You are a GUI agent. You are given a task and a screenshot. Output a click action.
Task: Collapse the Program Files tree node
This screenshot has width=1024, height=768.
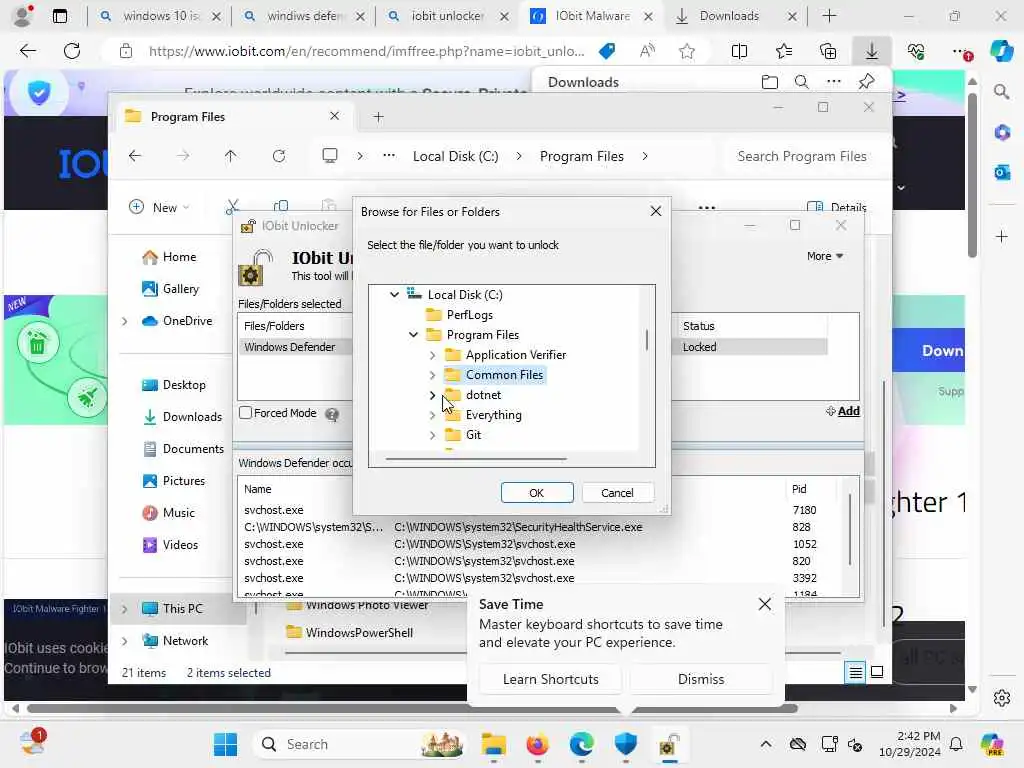(x=413, y=334)
